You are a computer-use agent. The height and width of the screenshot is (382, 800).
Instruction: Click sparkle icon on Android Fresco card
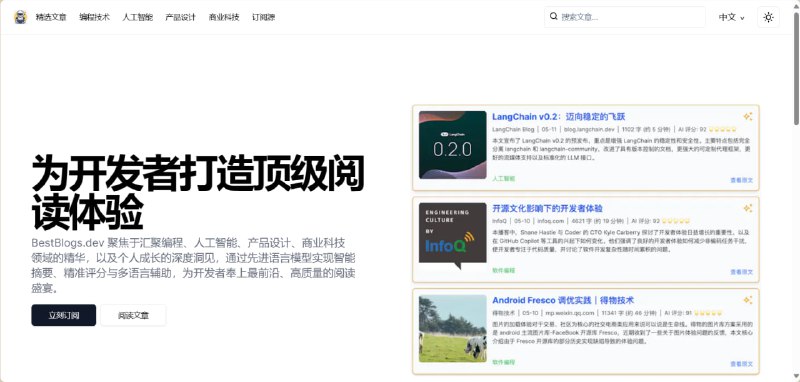click(747, 300)
